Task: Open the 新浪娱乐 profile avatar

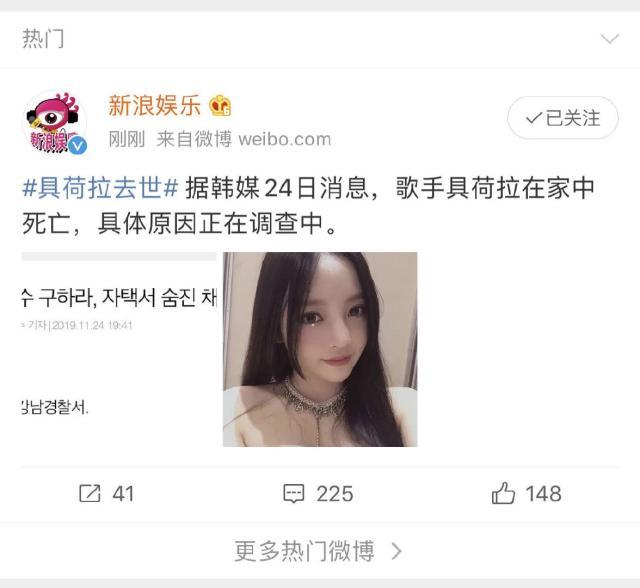Action: [54, 123]
